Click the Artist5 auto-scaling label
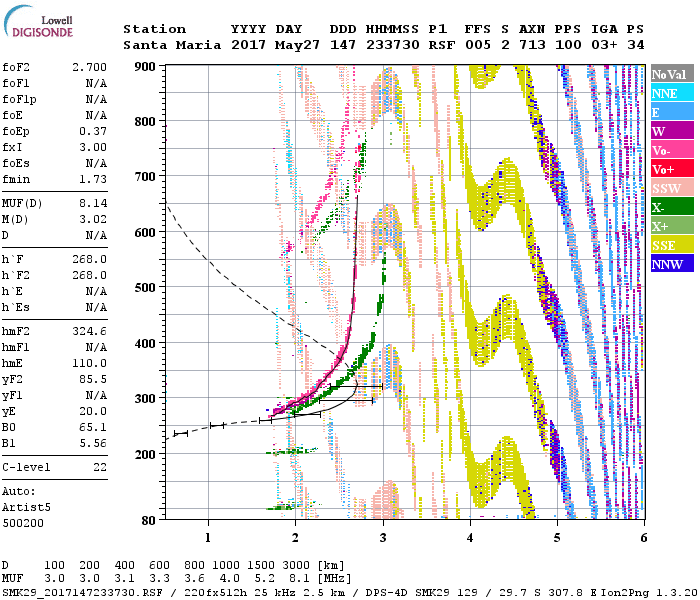 tap(26, 508)
